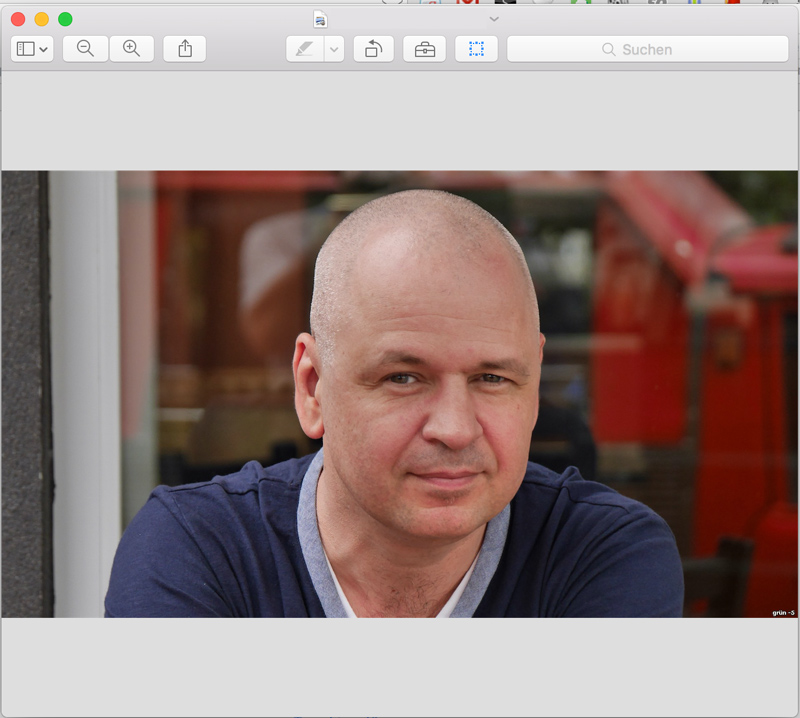The image size is (800, 718).
Task: Zoom out with the minus magnifier icon
Action: point(85,48)
